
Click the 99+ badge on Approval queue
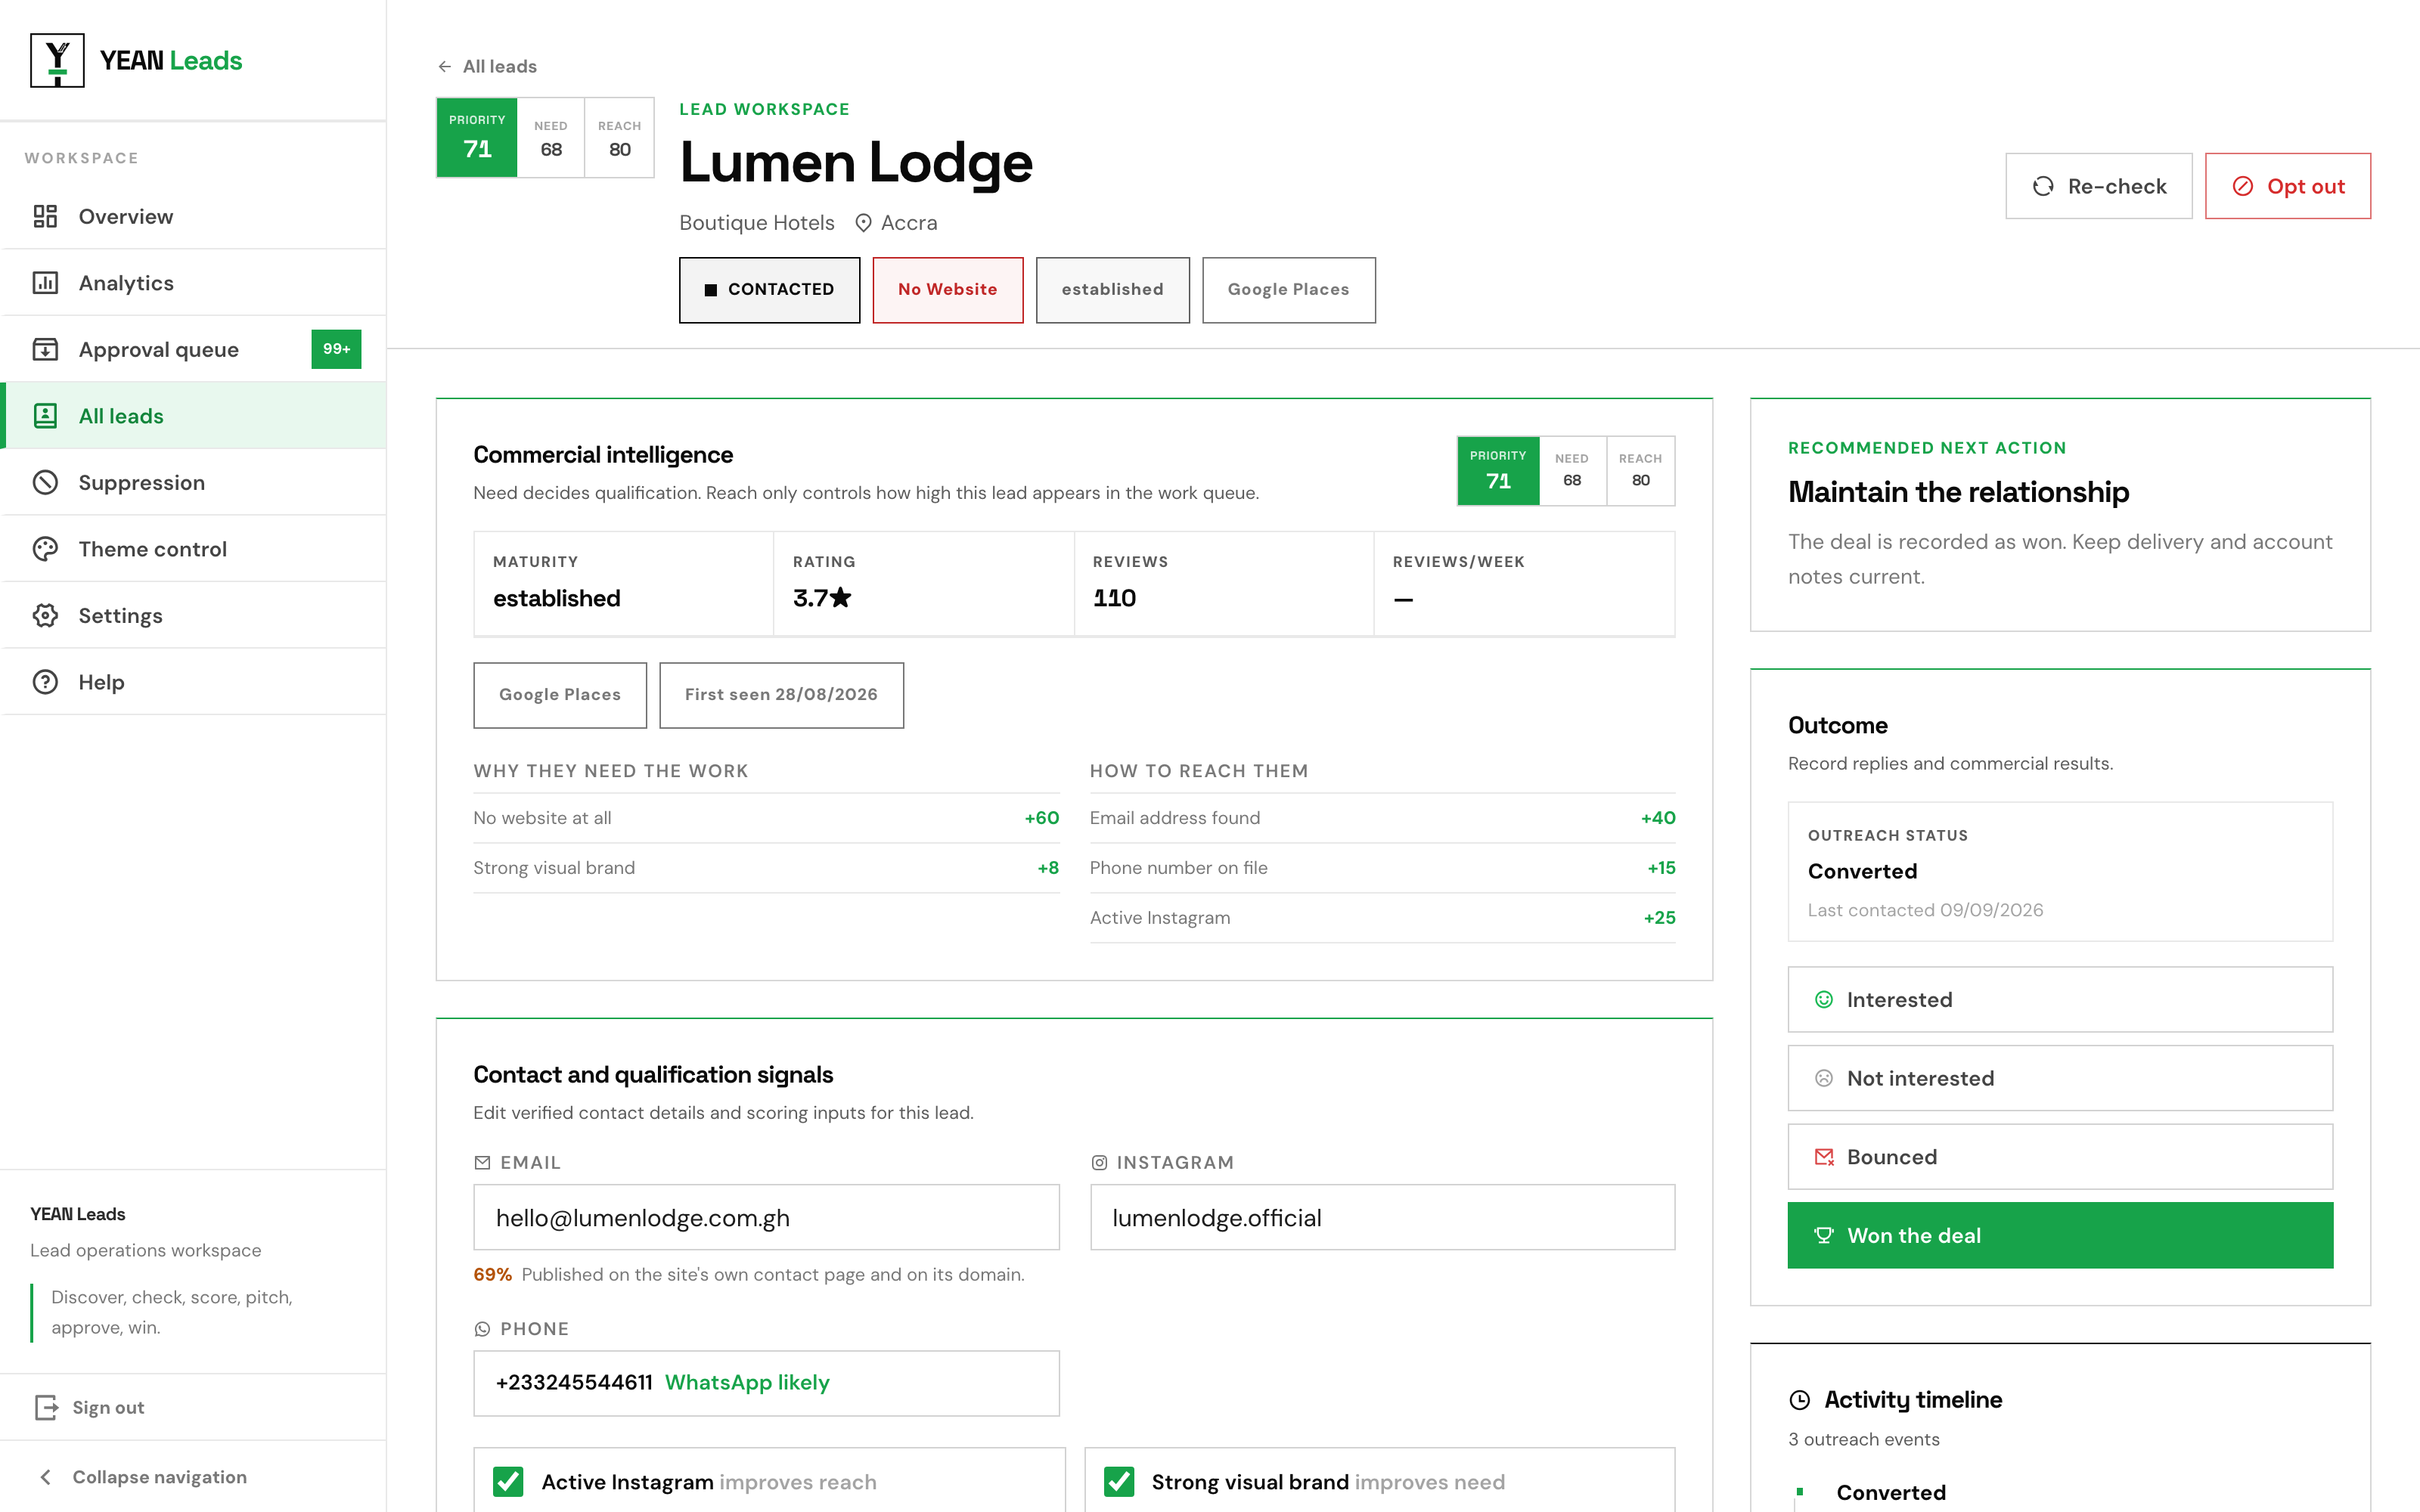(336, 349)
